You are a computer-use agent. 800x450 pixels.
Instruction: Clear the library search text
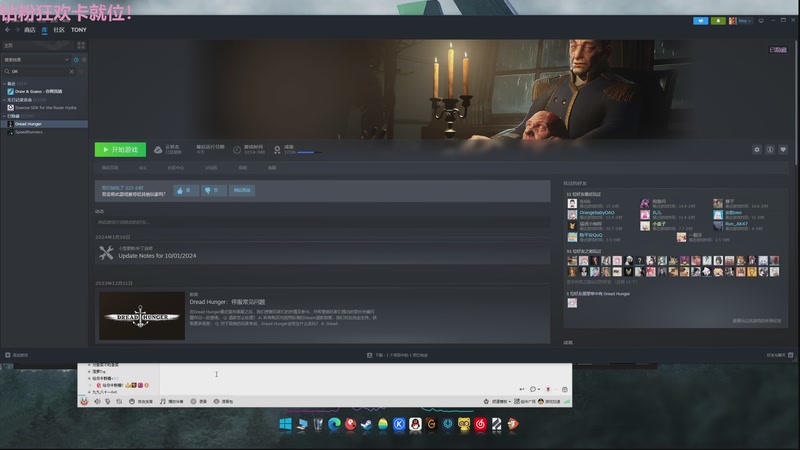click(71, 71)
